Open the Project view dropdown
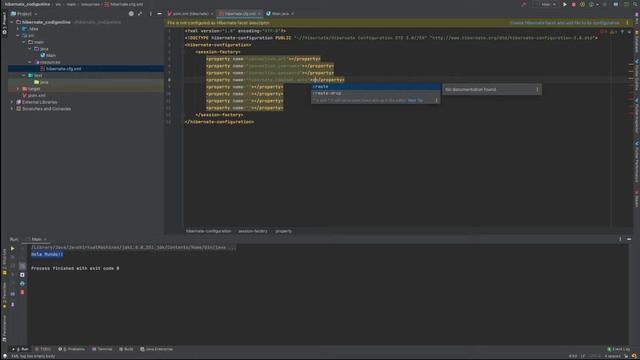The width and height of the screenshot is (640, 360). (24, 13)
